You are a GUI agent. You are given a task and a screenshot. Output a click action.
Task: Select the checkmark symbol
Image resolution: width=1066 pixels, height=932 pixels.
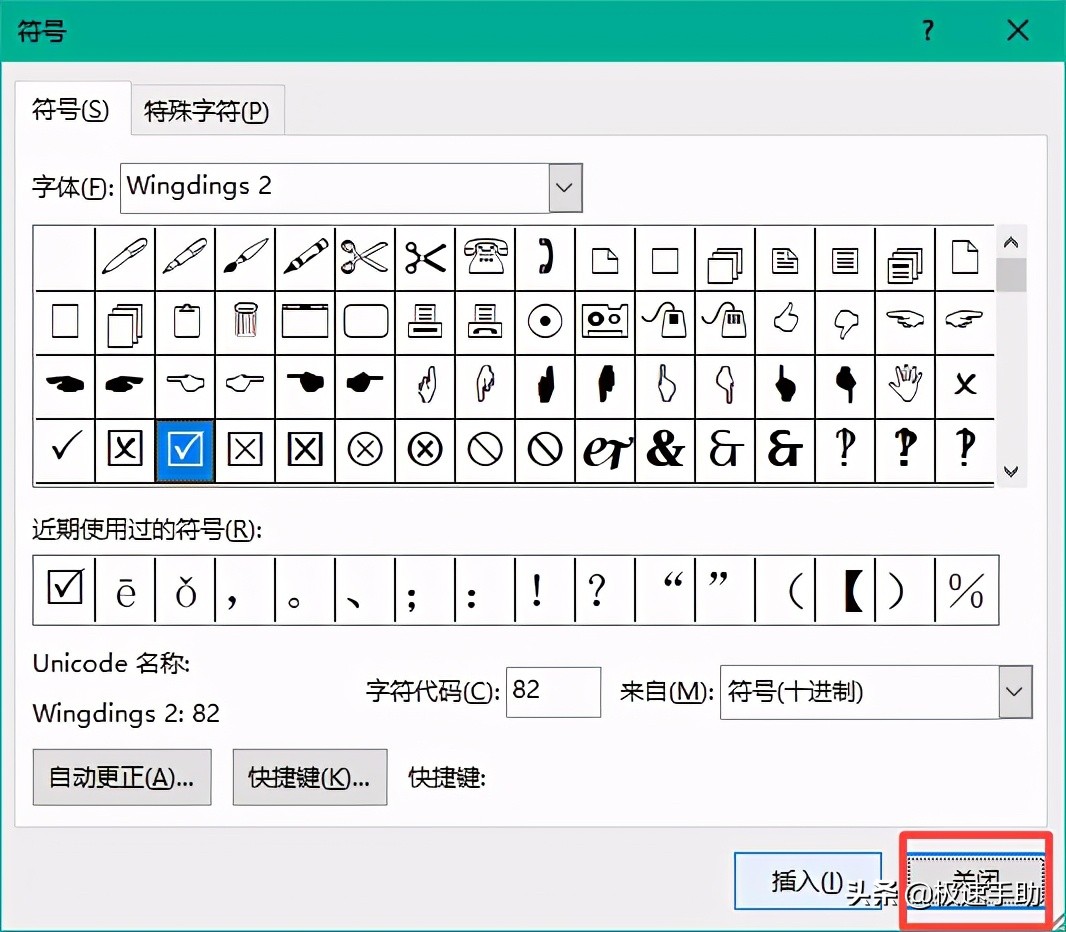pos(64,449)
